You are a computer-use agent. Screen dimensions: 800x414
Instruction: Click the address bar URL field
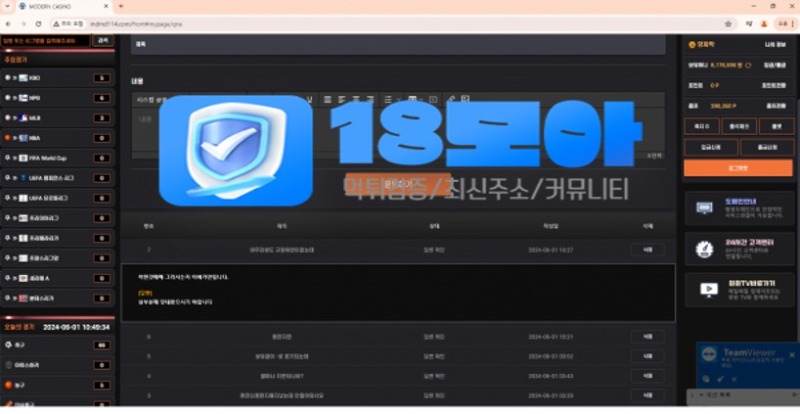(x=393, y=24)
